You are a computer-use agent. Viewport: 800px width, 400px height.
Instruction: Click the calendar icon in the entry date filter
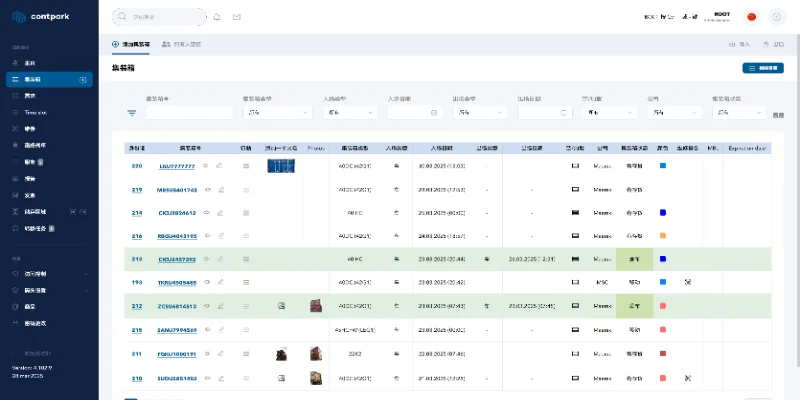click(435, 113)
